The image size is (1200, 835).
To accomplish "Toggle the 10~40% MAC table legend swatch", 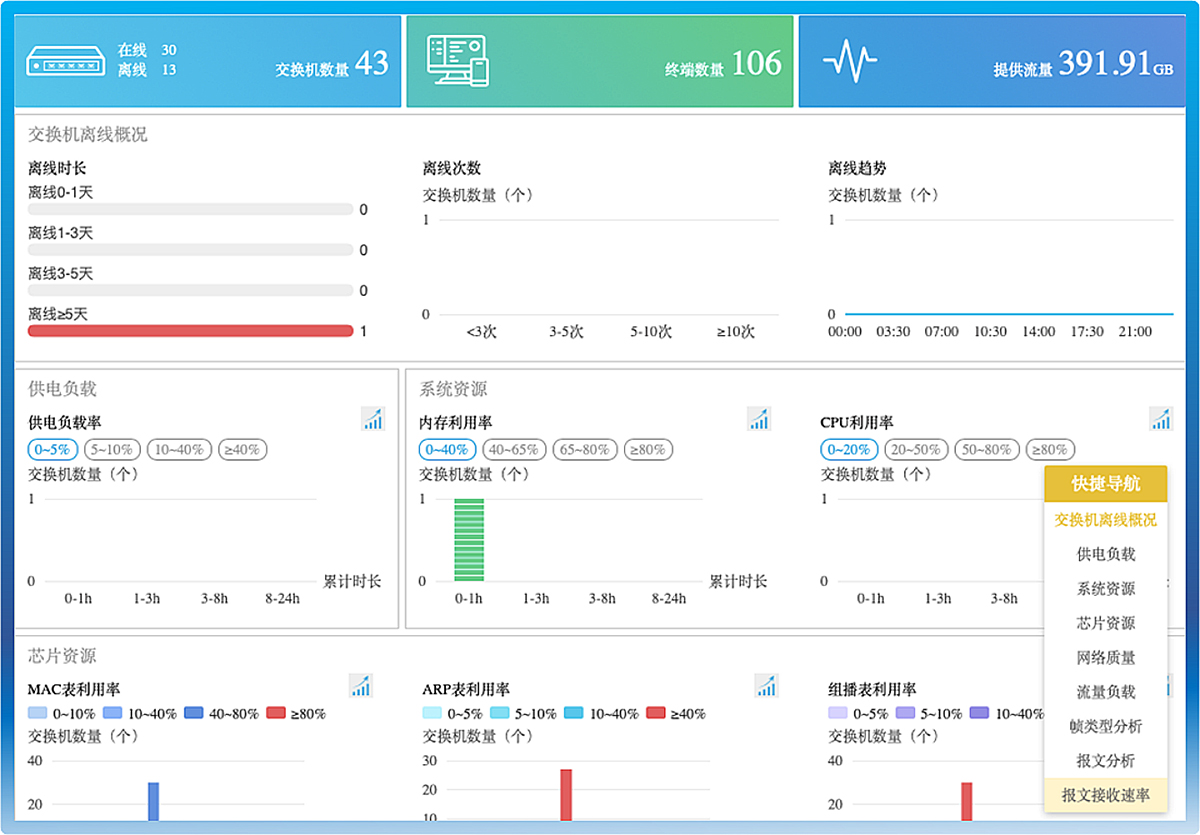I will click(x=113, y=714).
